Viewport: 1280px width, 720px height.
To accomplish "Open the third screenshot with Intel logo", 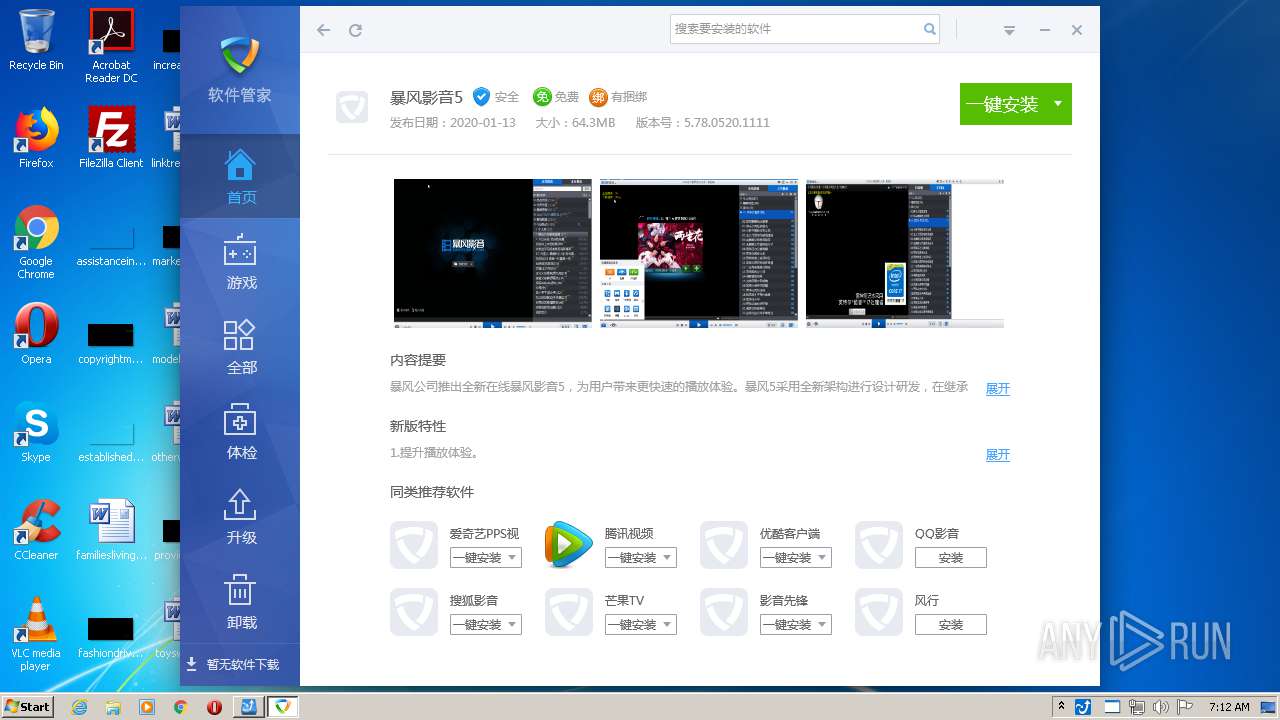I will click(x=905, y=254).
